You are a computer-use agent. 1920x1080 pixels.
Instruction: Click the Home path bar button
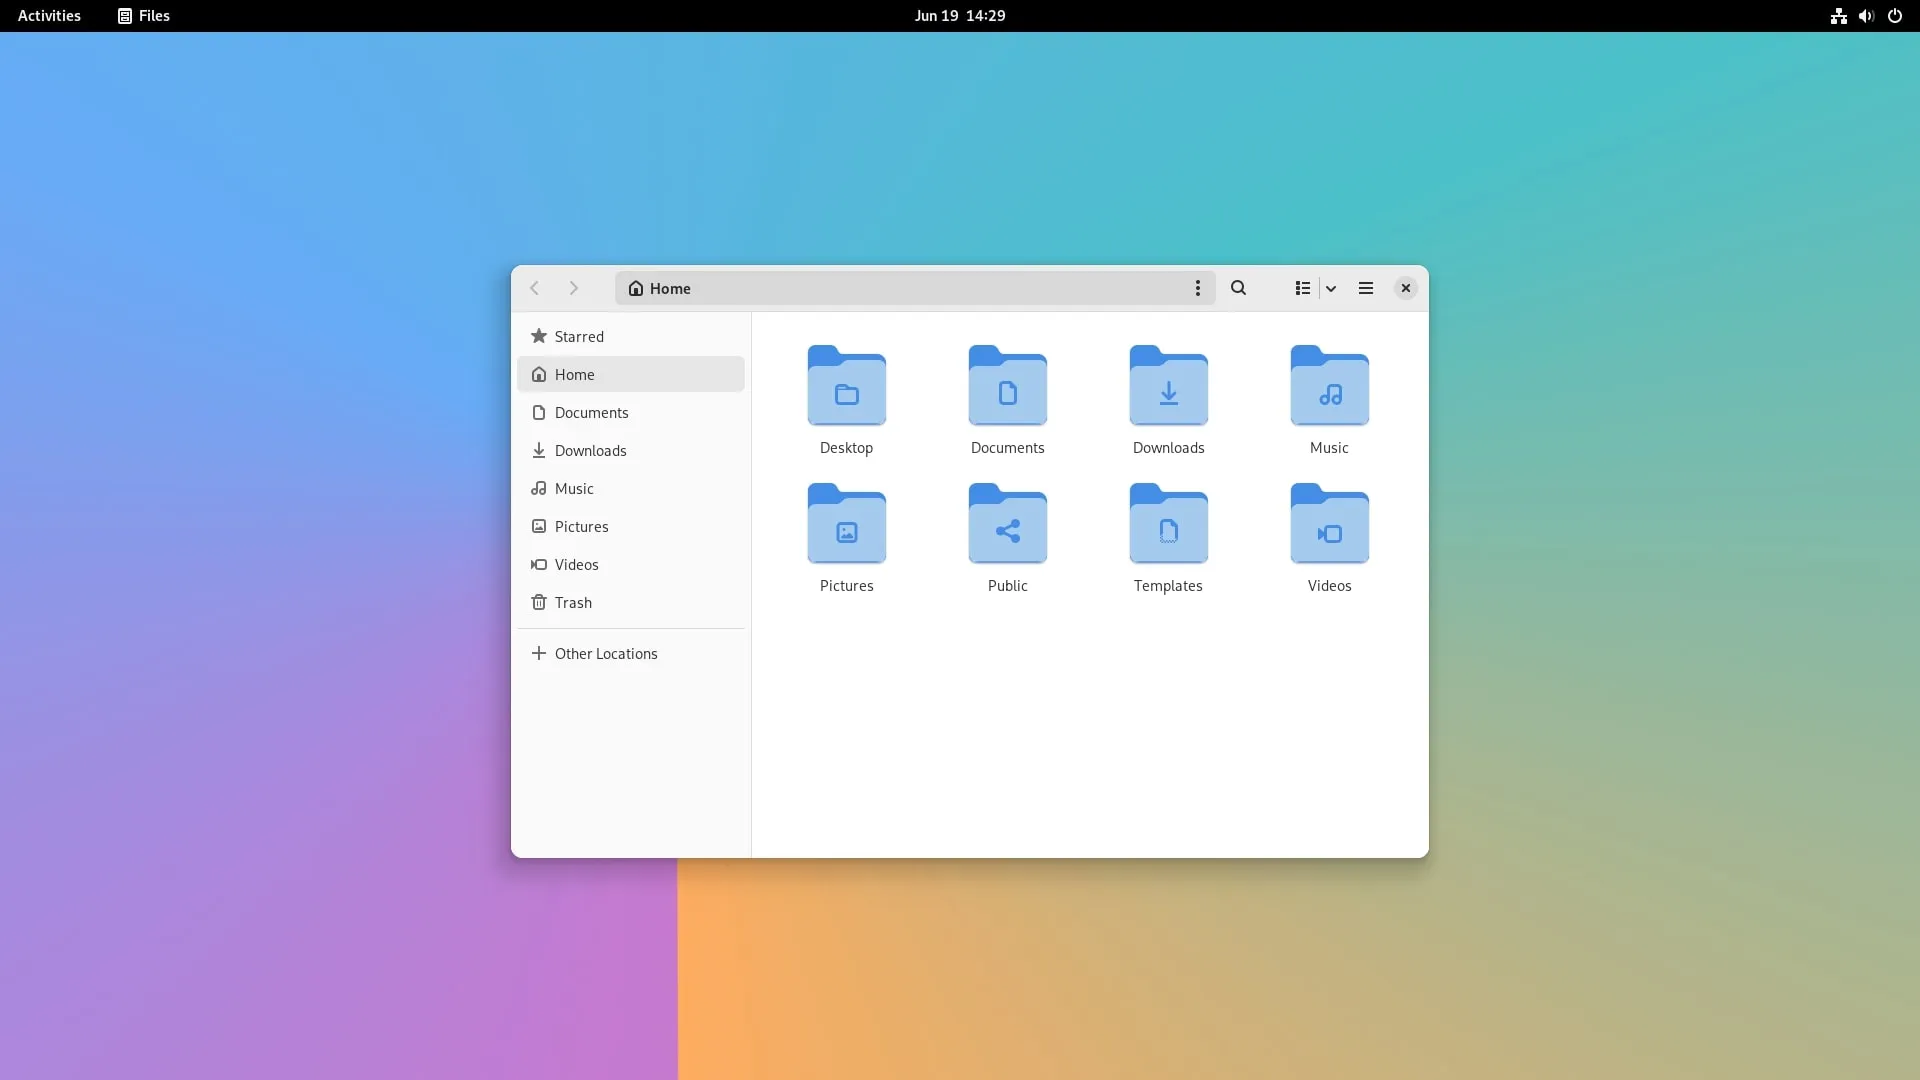660,288
